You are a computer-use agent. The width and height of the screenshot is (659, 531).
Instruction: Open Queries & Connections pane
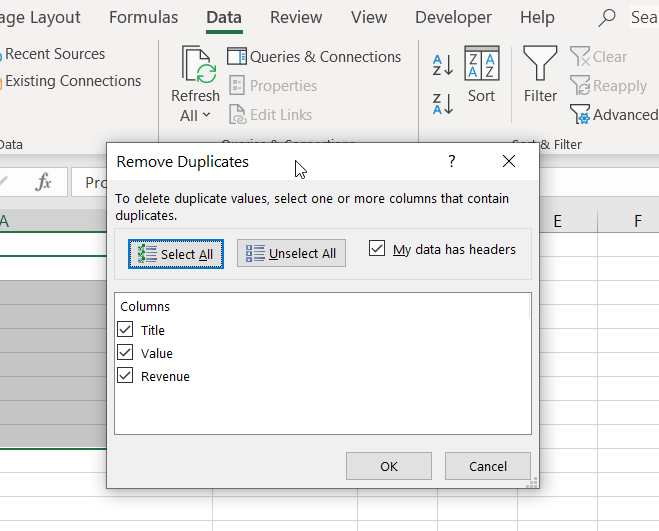point(314,57)
